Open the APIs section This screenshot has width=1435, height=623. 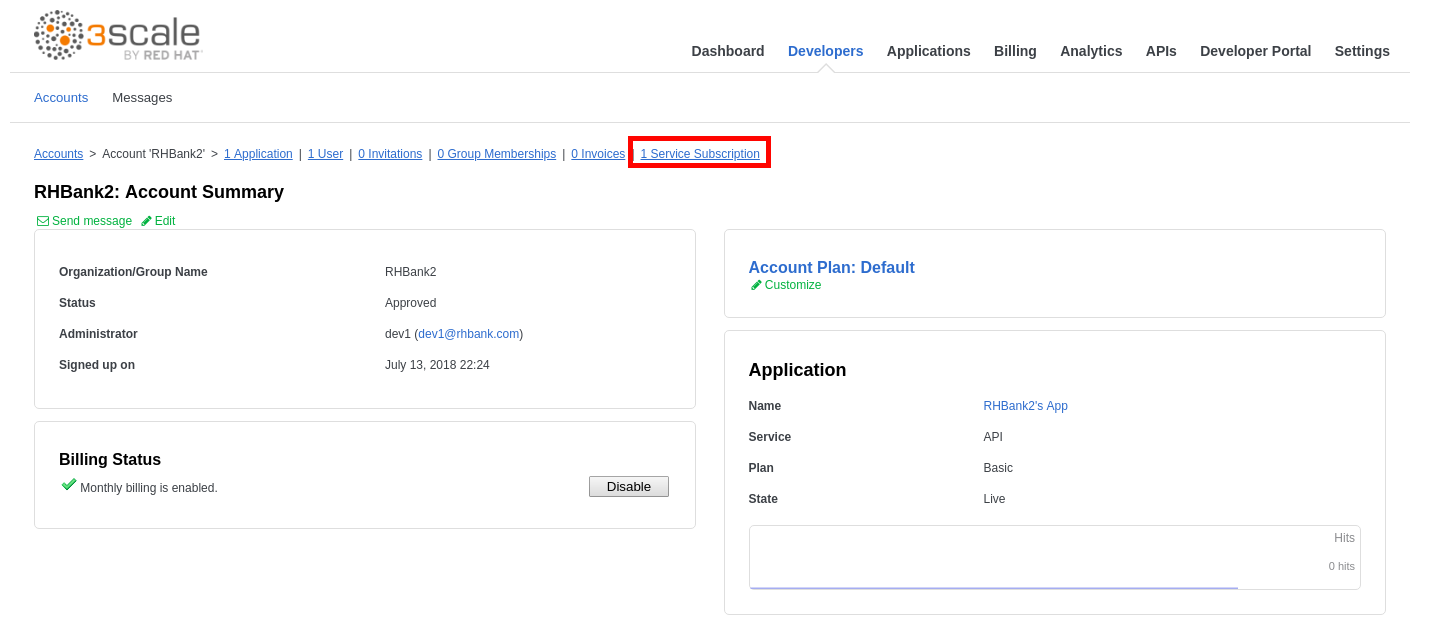coord(1160,51)
